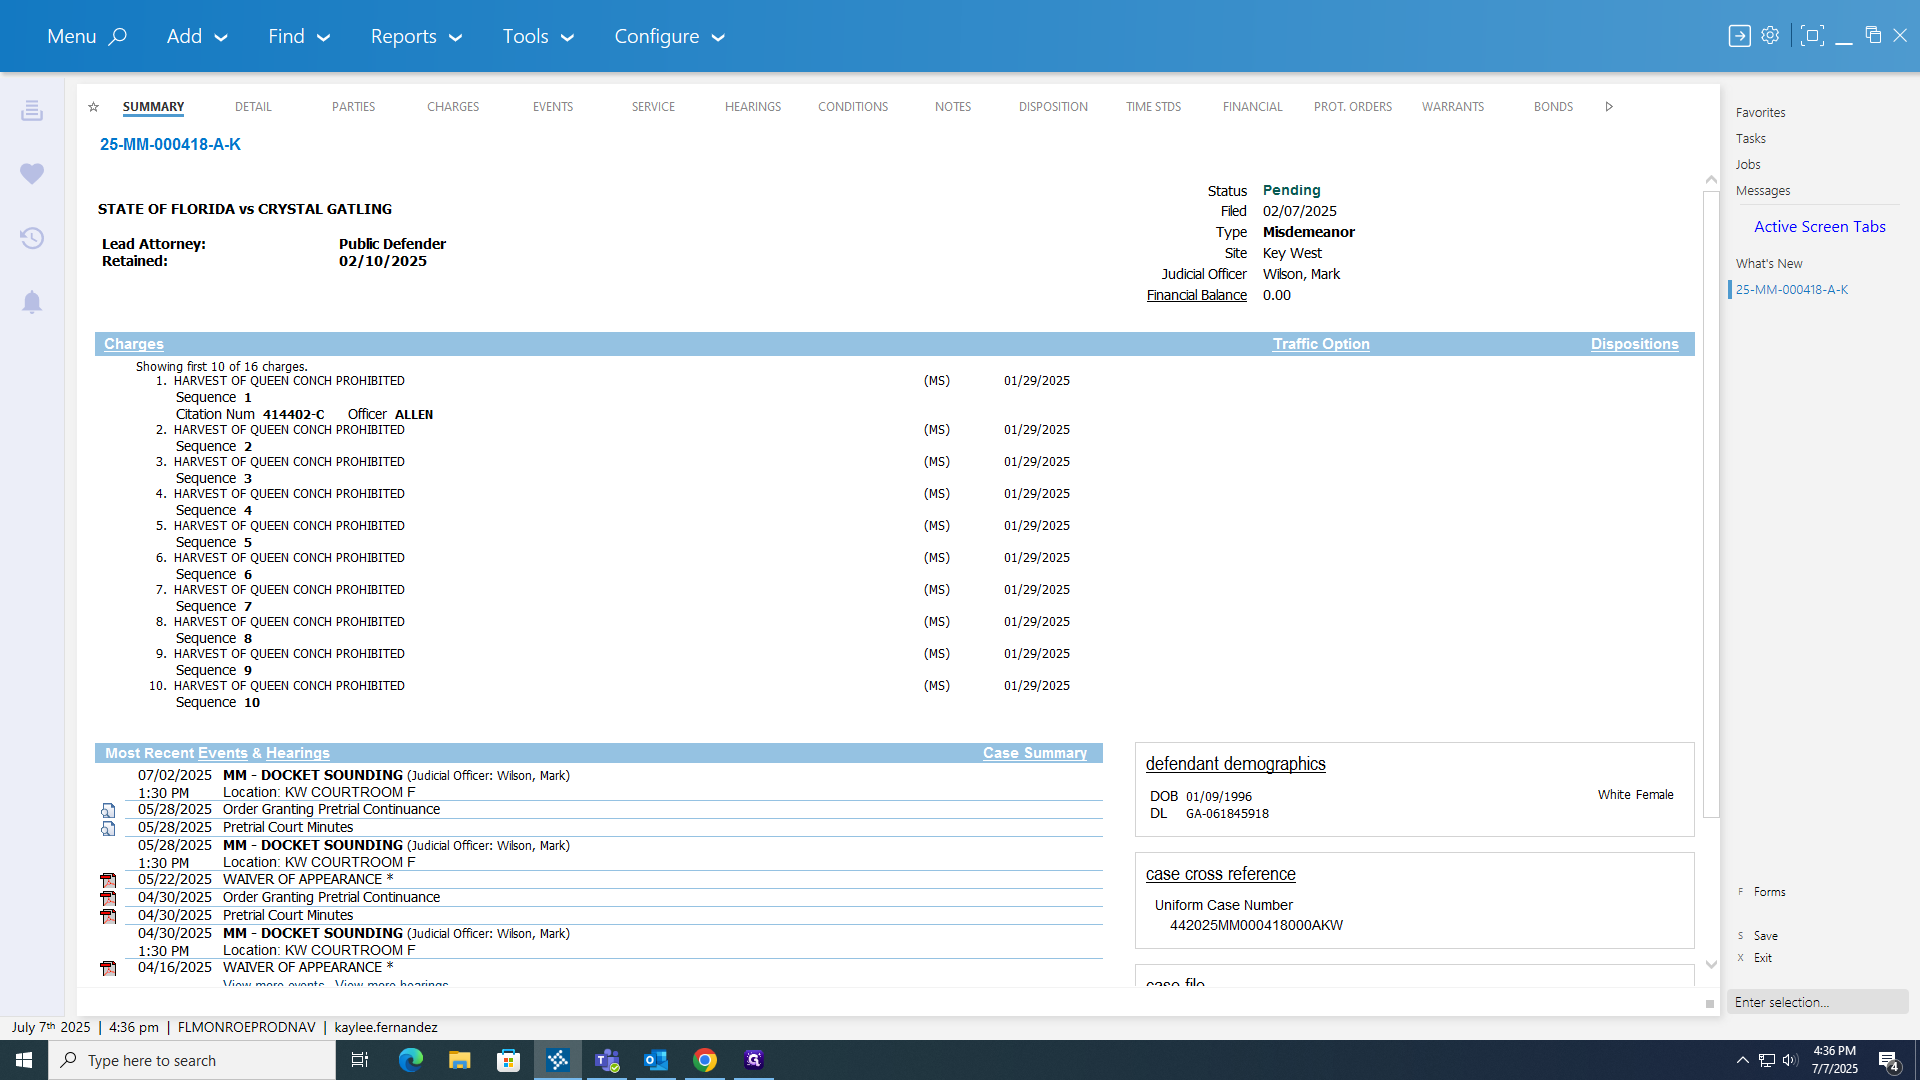Open Microsoft Store from taskbar
The height and width of the screenshot is (1080, 1920).
508,1060
